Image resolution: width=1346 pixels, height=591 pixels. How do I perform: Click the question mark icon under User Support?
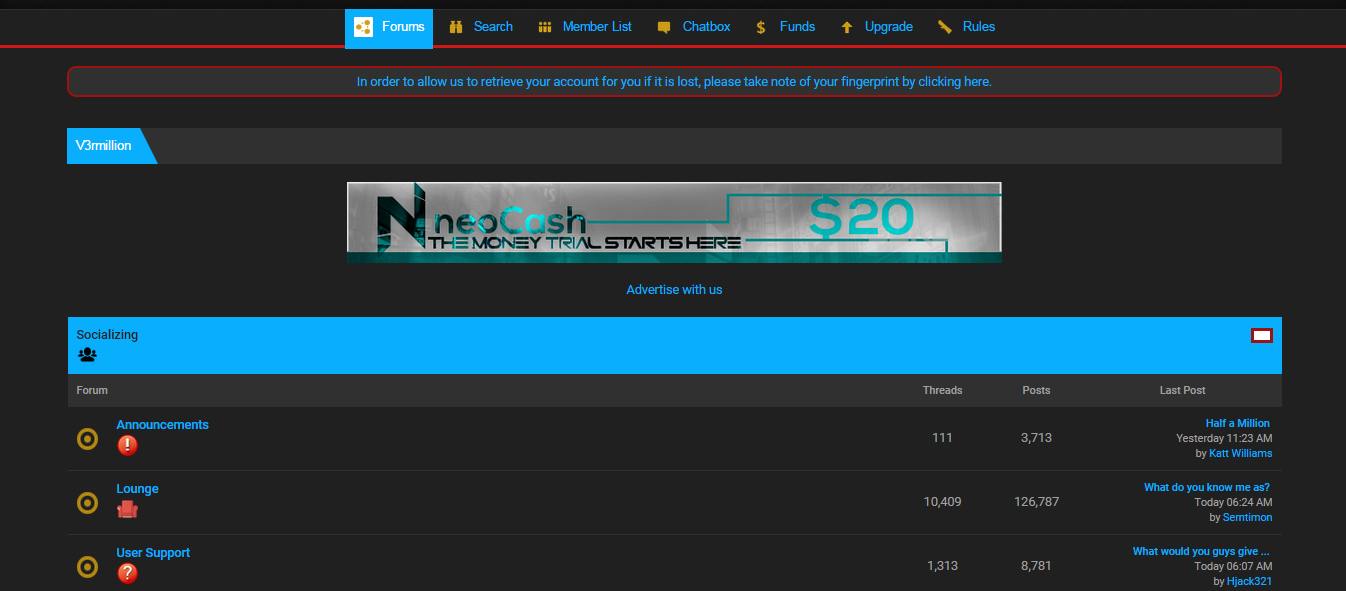pos(127,573)
